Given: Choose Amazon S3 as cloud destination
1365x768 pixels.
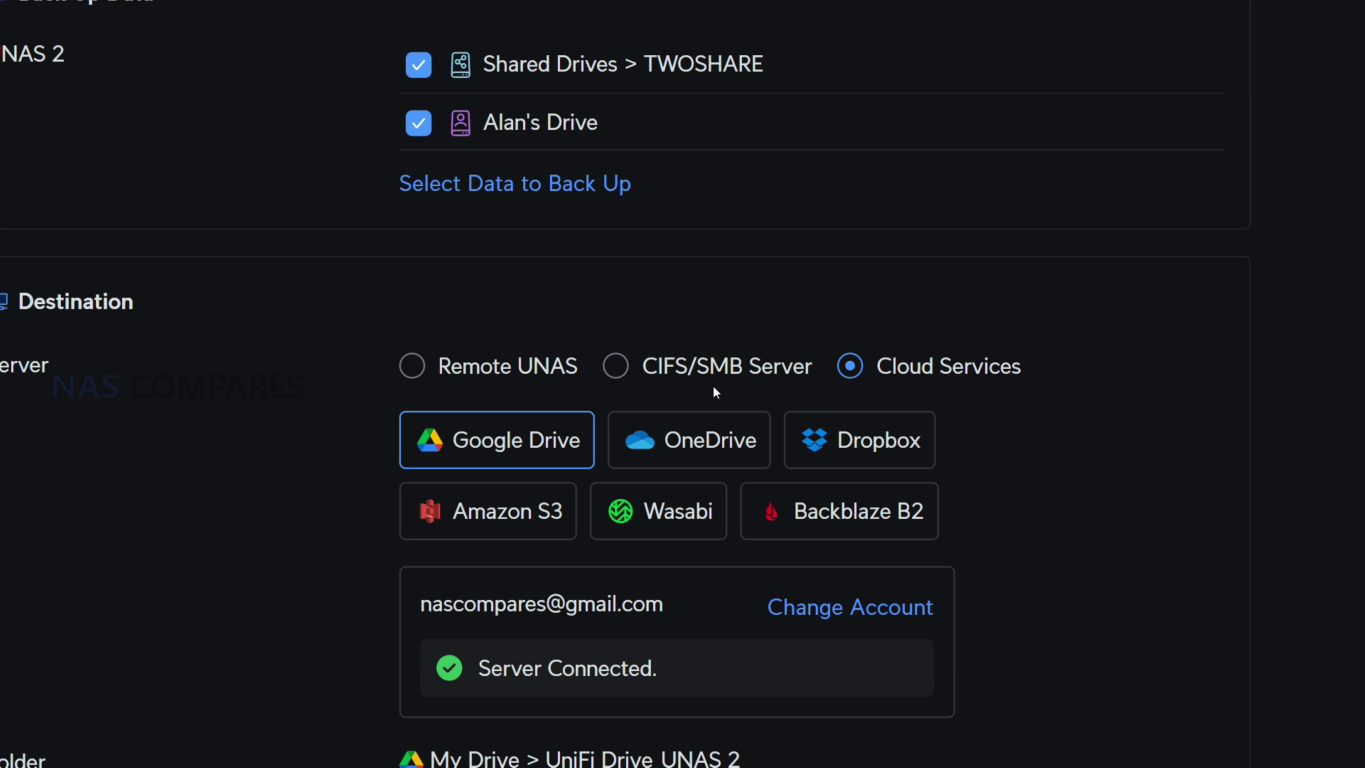Looking at the screenshot, I should point(488,511).
